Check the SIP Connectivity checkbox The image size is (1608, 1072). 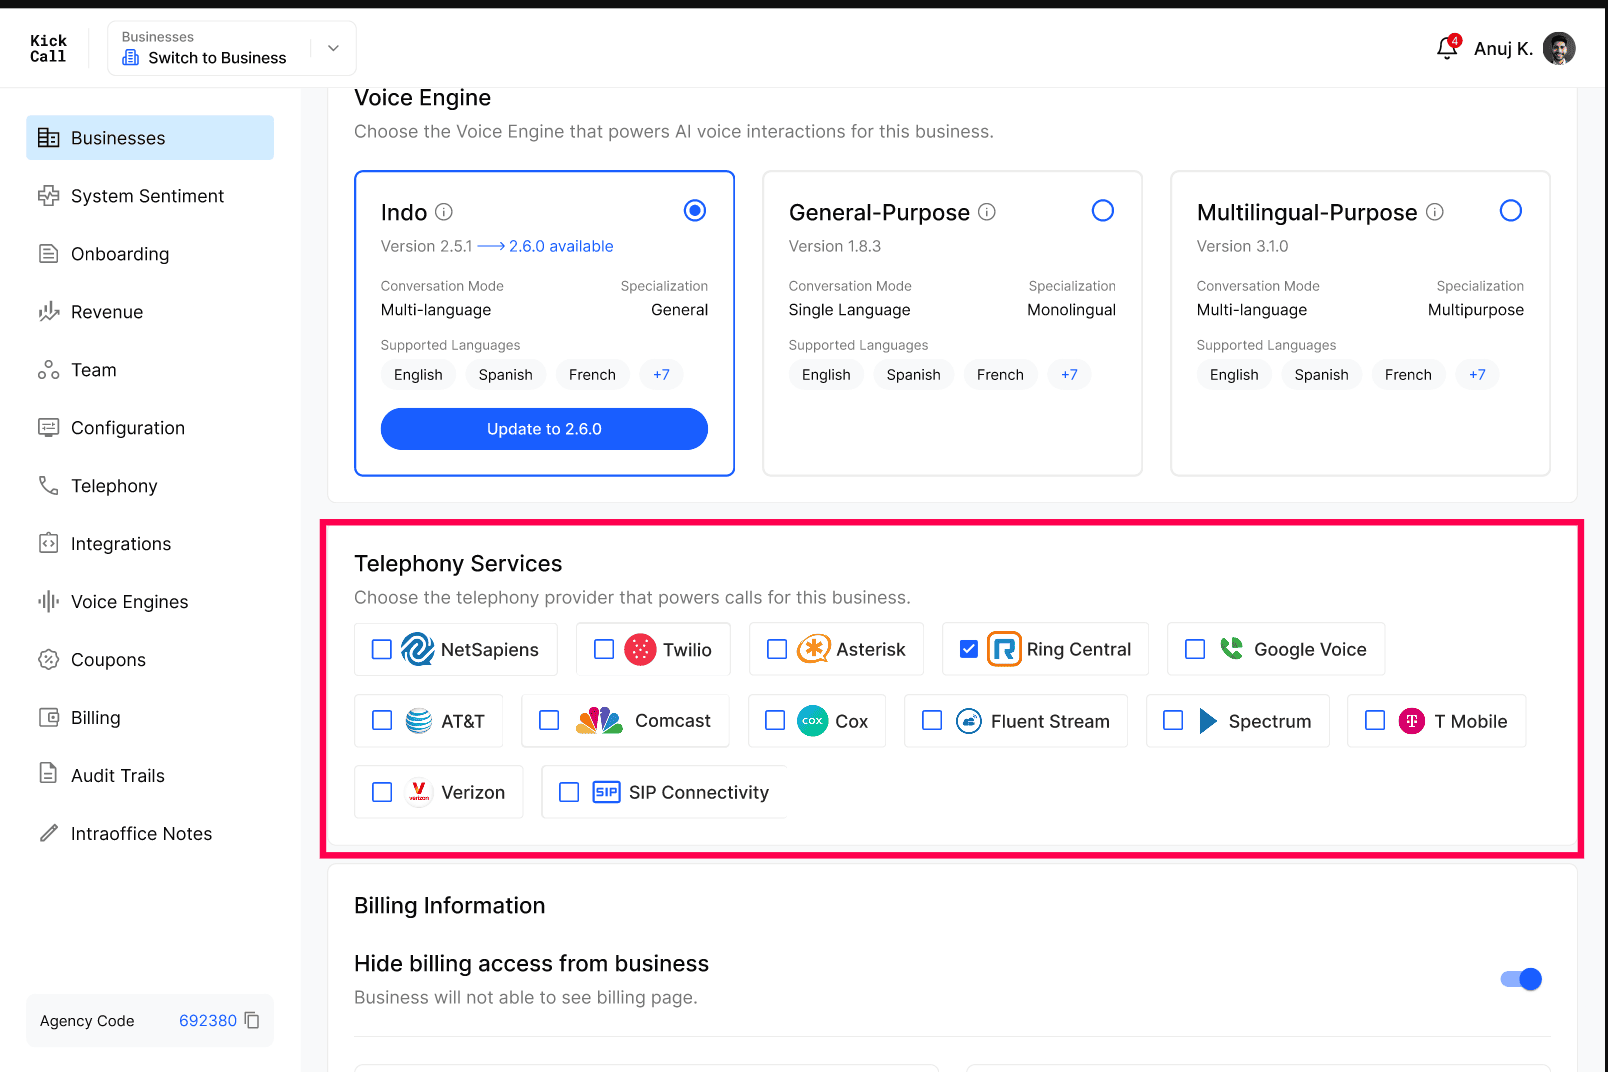tap(569, 792)
